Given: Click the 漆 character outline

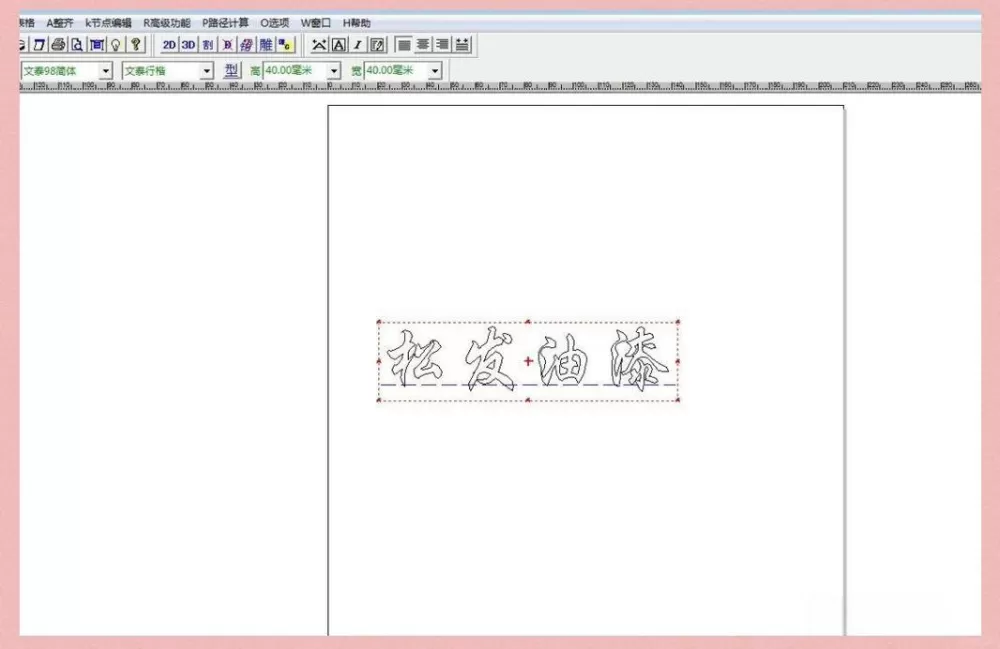Looking at the screenshot, I should [x=639, y=359].
